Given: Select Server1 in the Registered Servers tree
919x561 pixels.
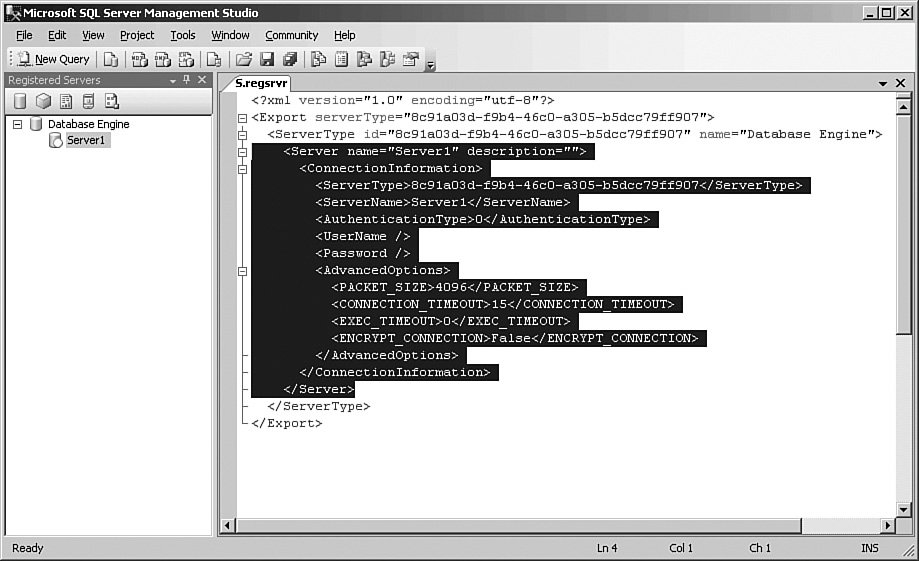Looking at the screenshot, I should click(x=86, y=140).
